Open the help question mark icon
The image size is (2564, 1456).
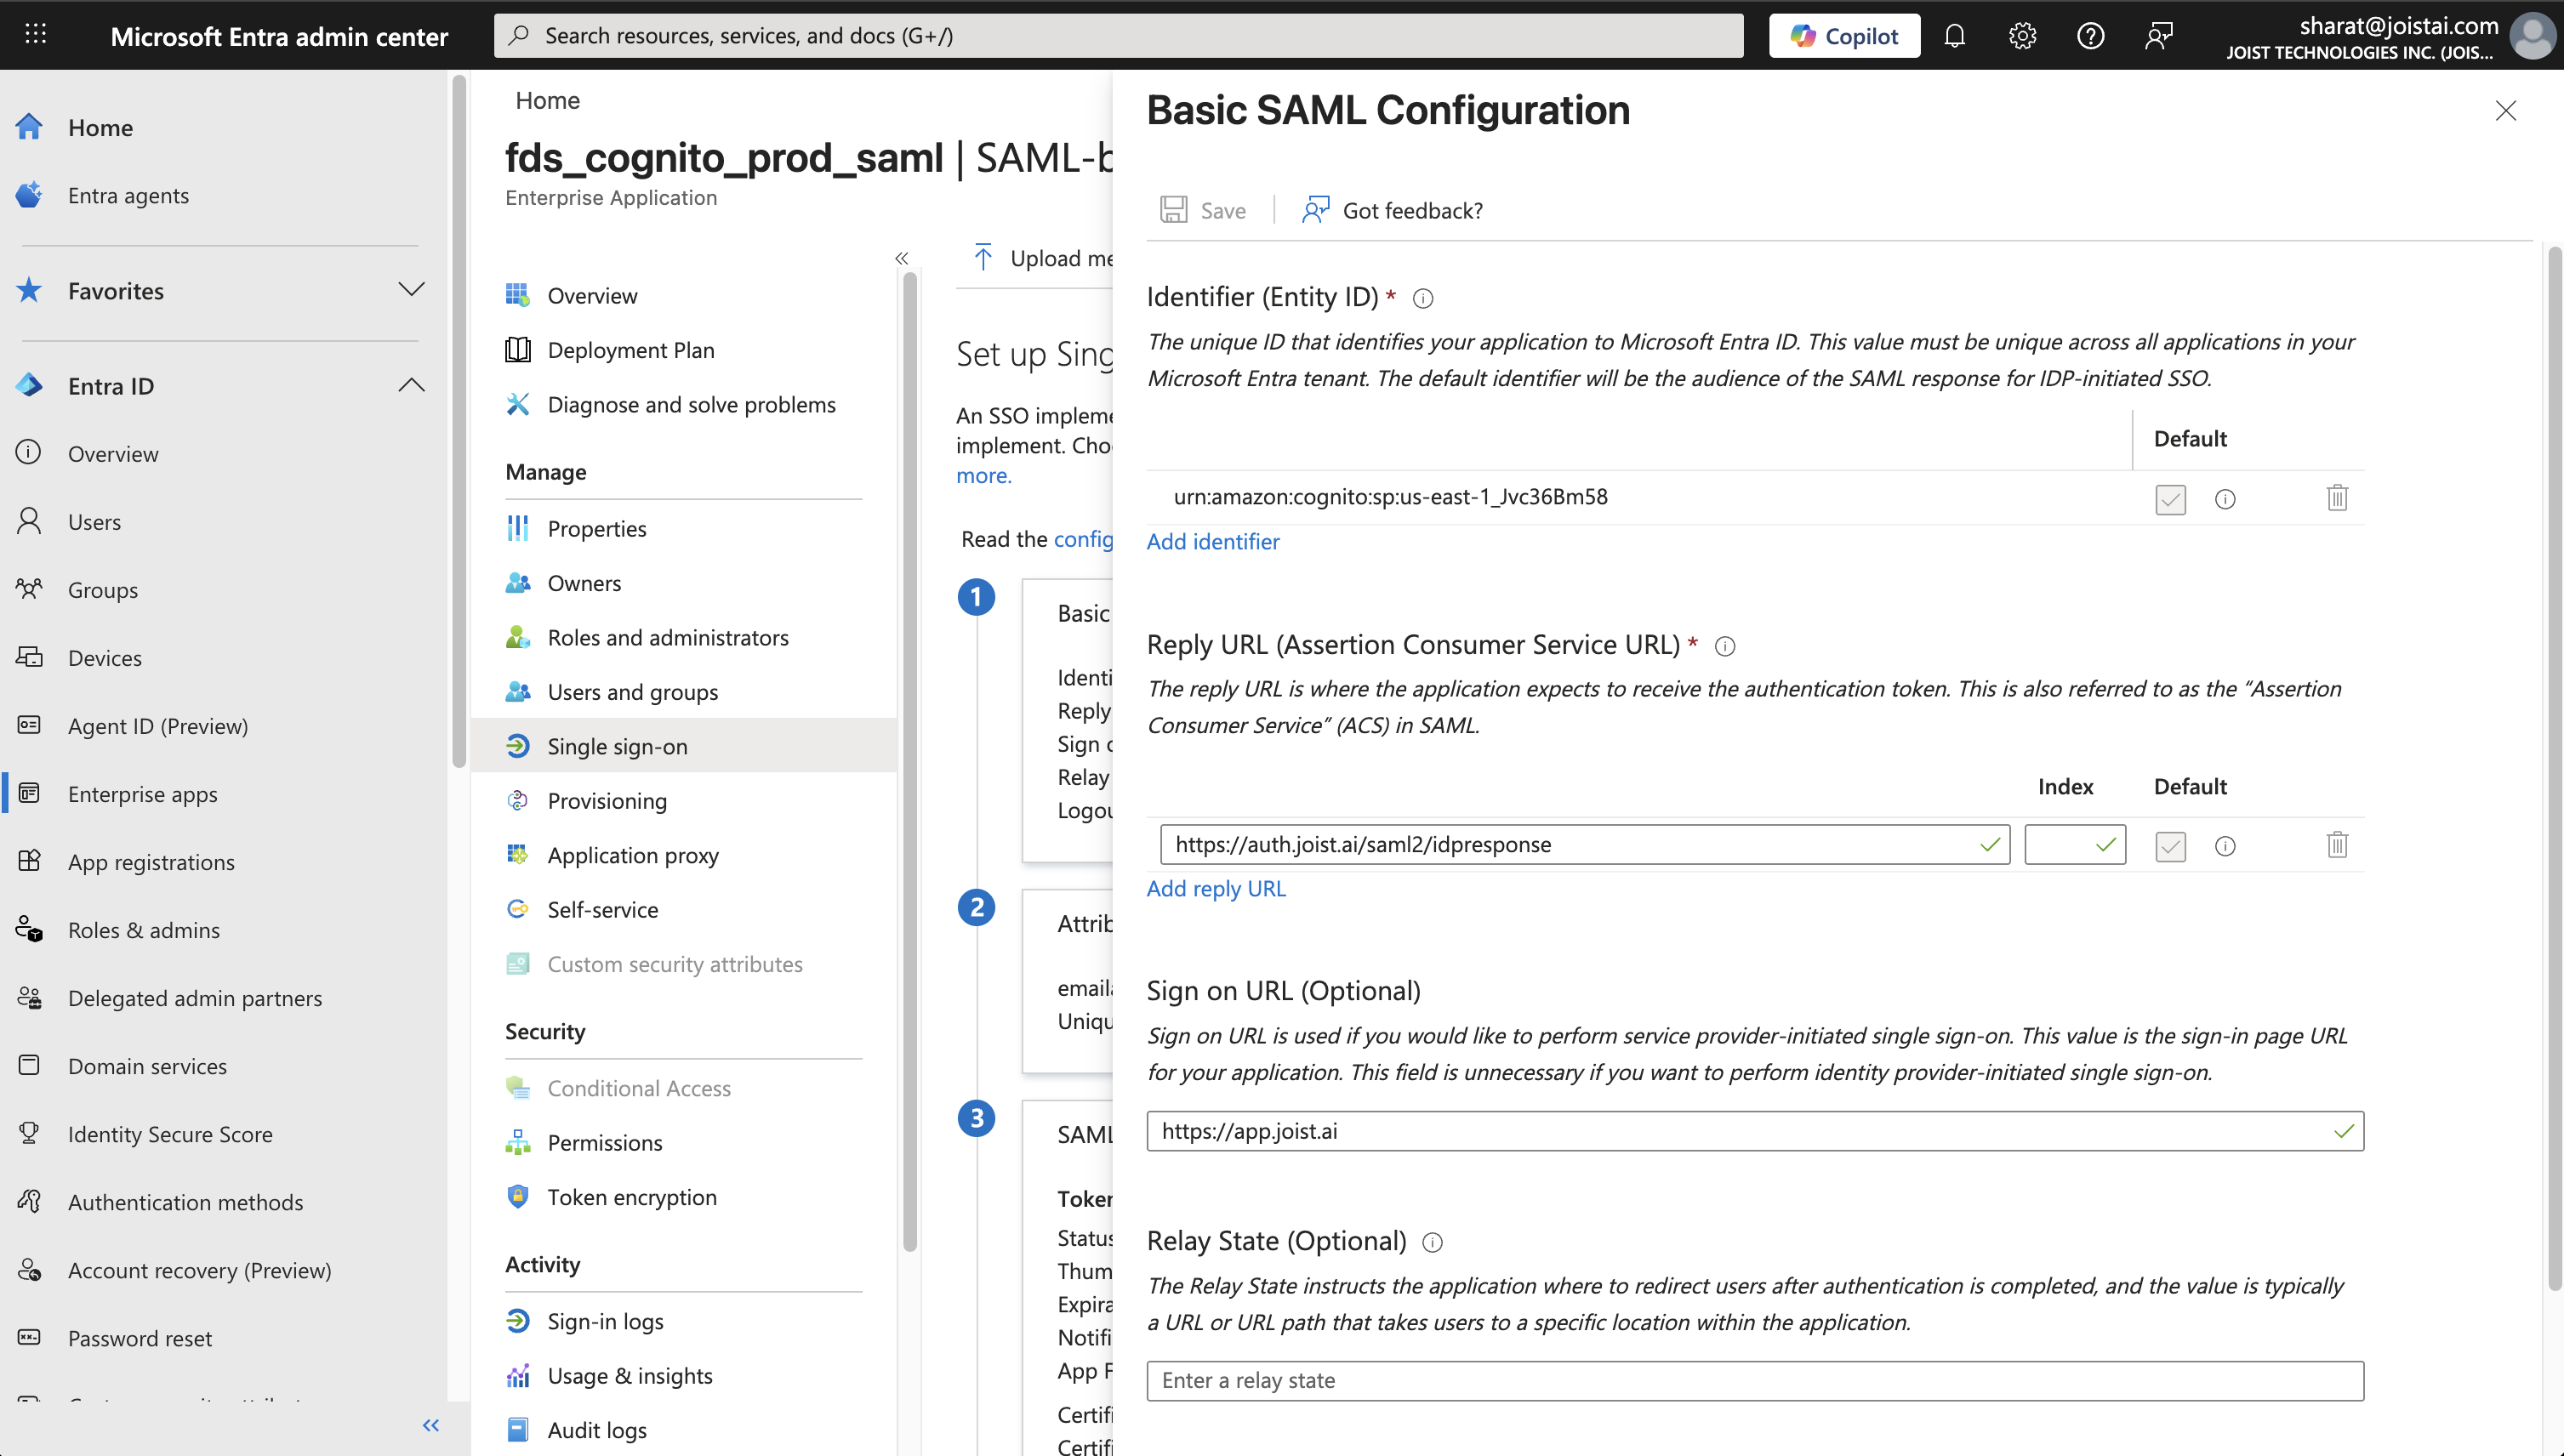2090,36
